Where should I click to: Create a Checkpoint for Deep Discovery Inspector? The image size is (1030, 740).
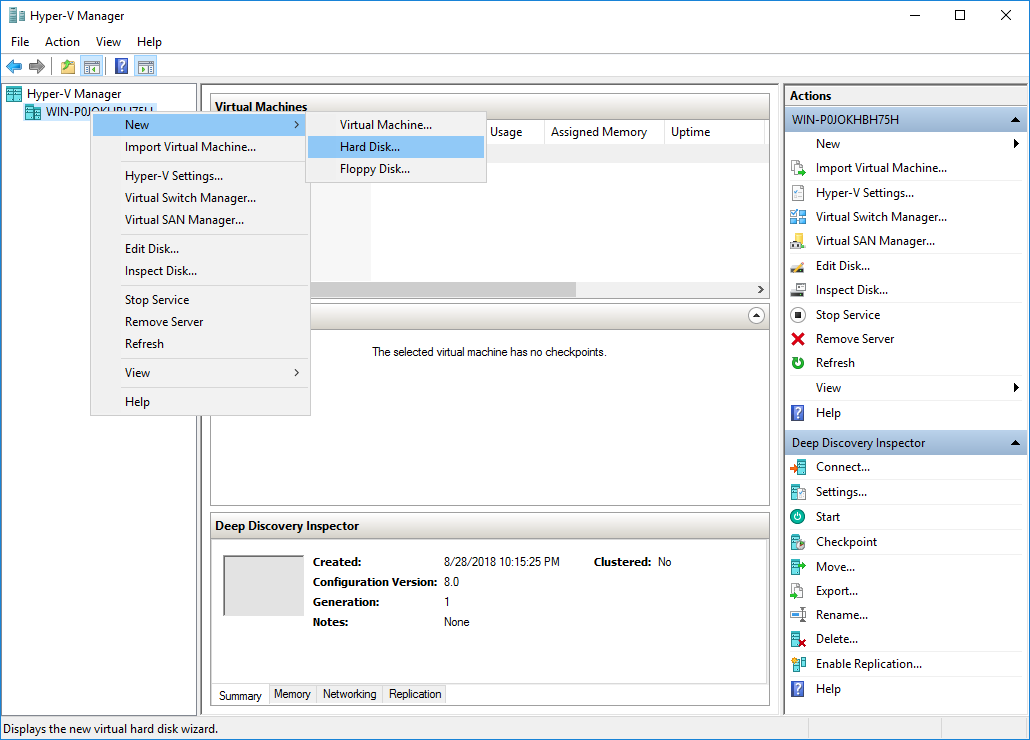[798, 541]
